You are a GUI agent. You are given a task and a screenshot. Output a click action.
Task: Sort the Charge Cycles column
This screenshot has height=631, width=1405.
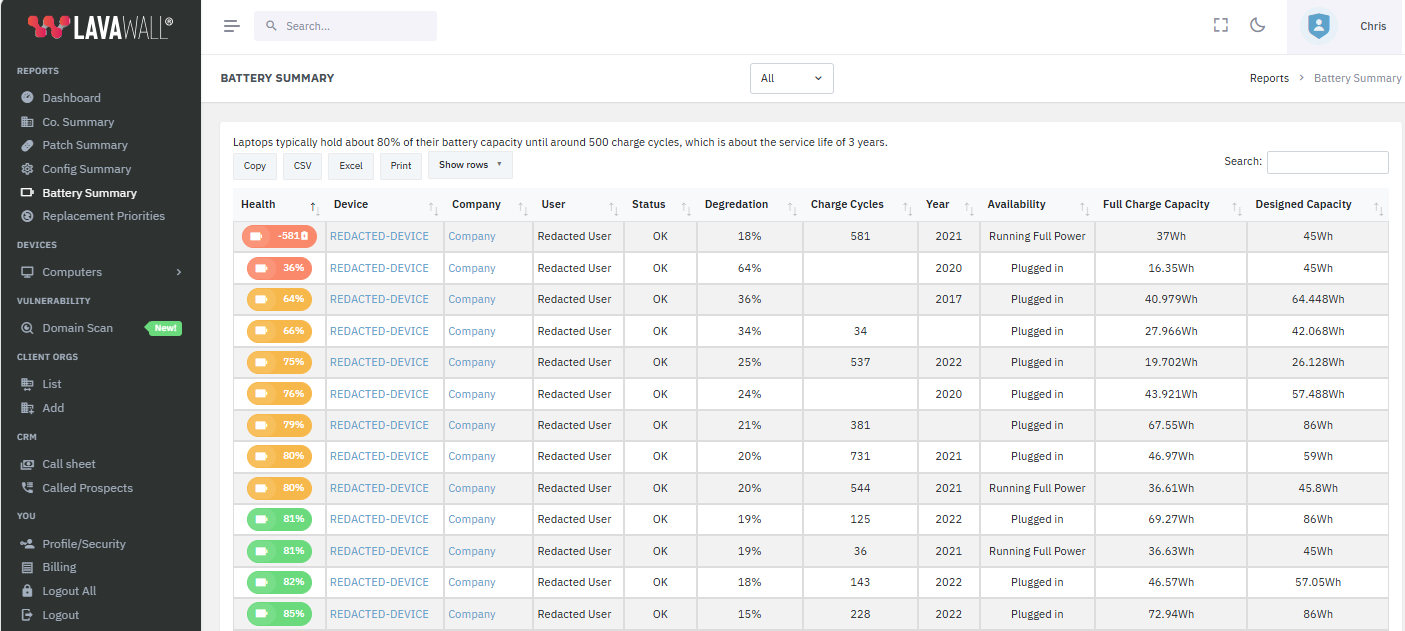tap(846, 204)
